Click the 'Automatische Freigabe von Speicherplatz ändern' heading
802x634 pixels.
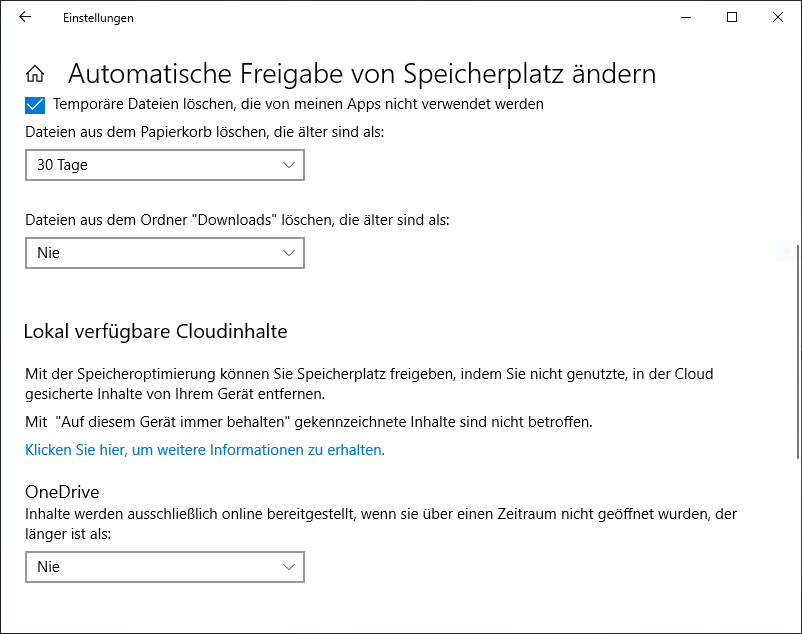[x=361, y=74]
